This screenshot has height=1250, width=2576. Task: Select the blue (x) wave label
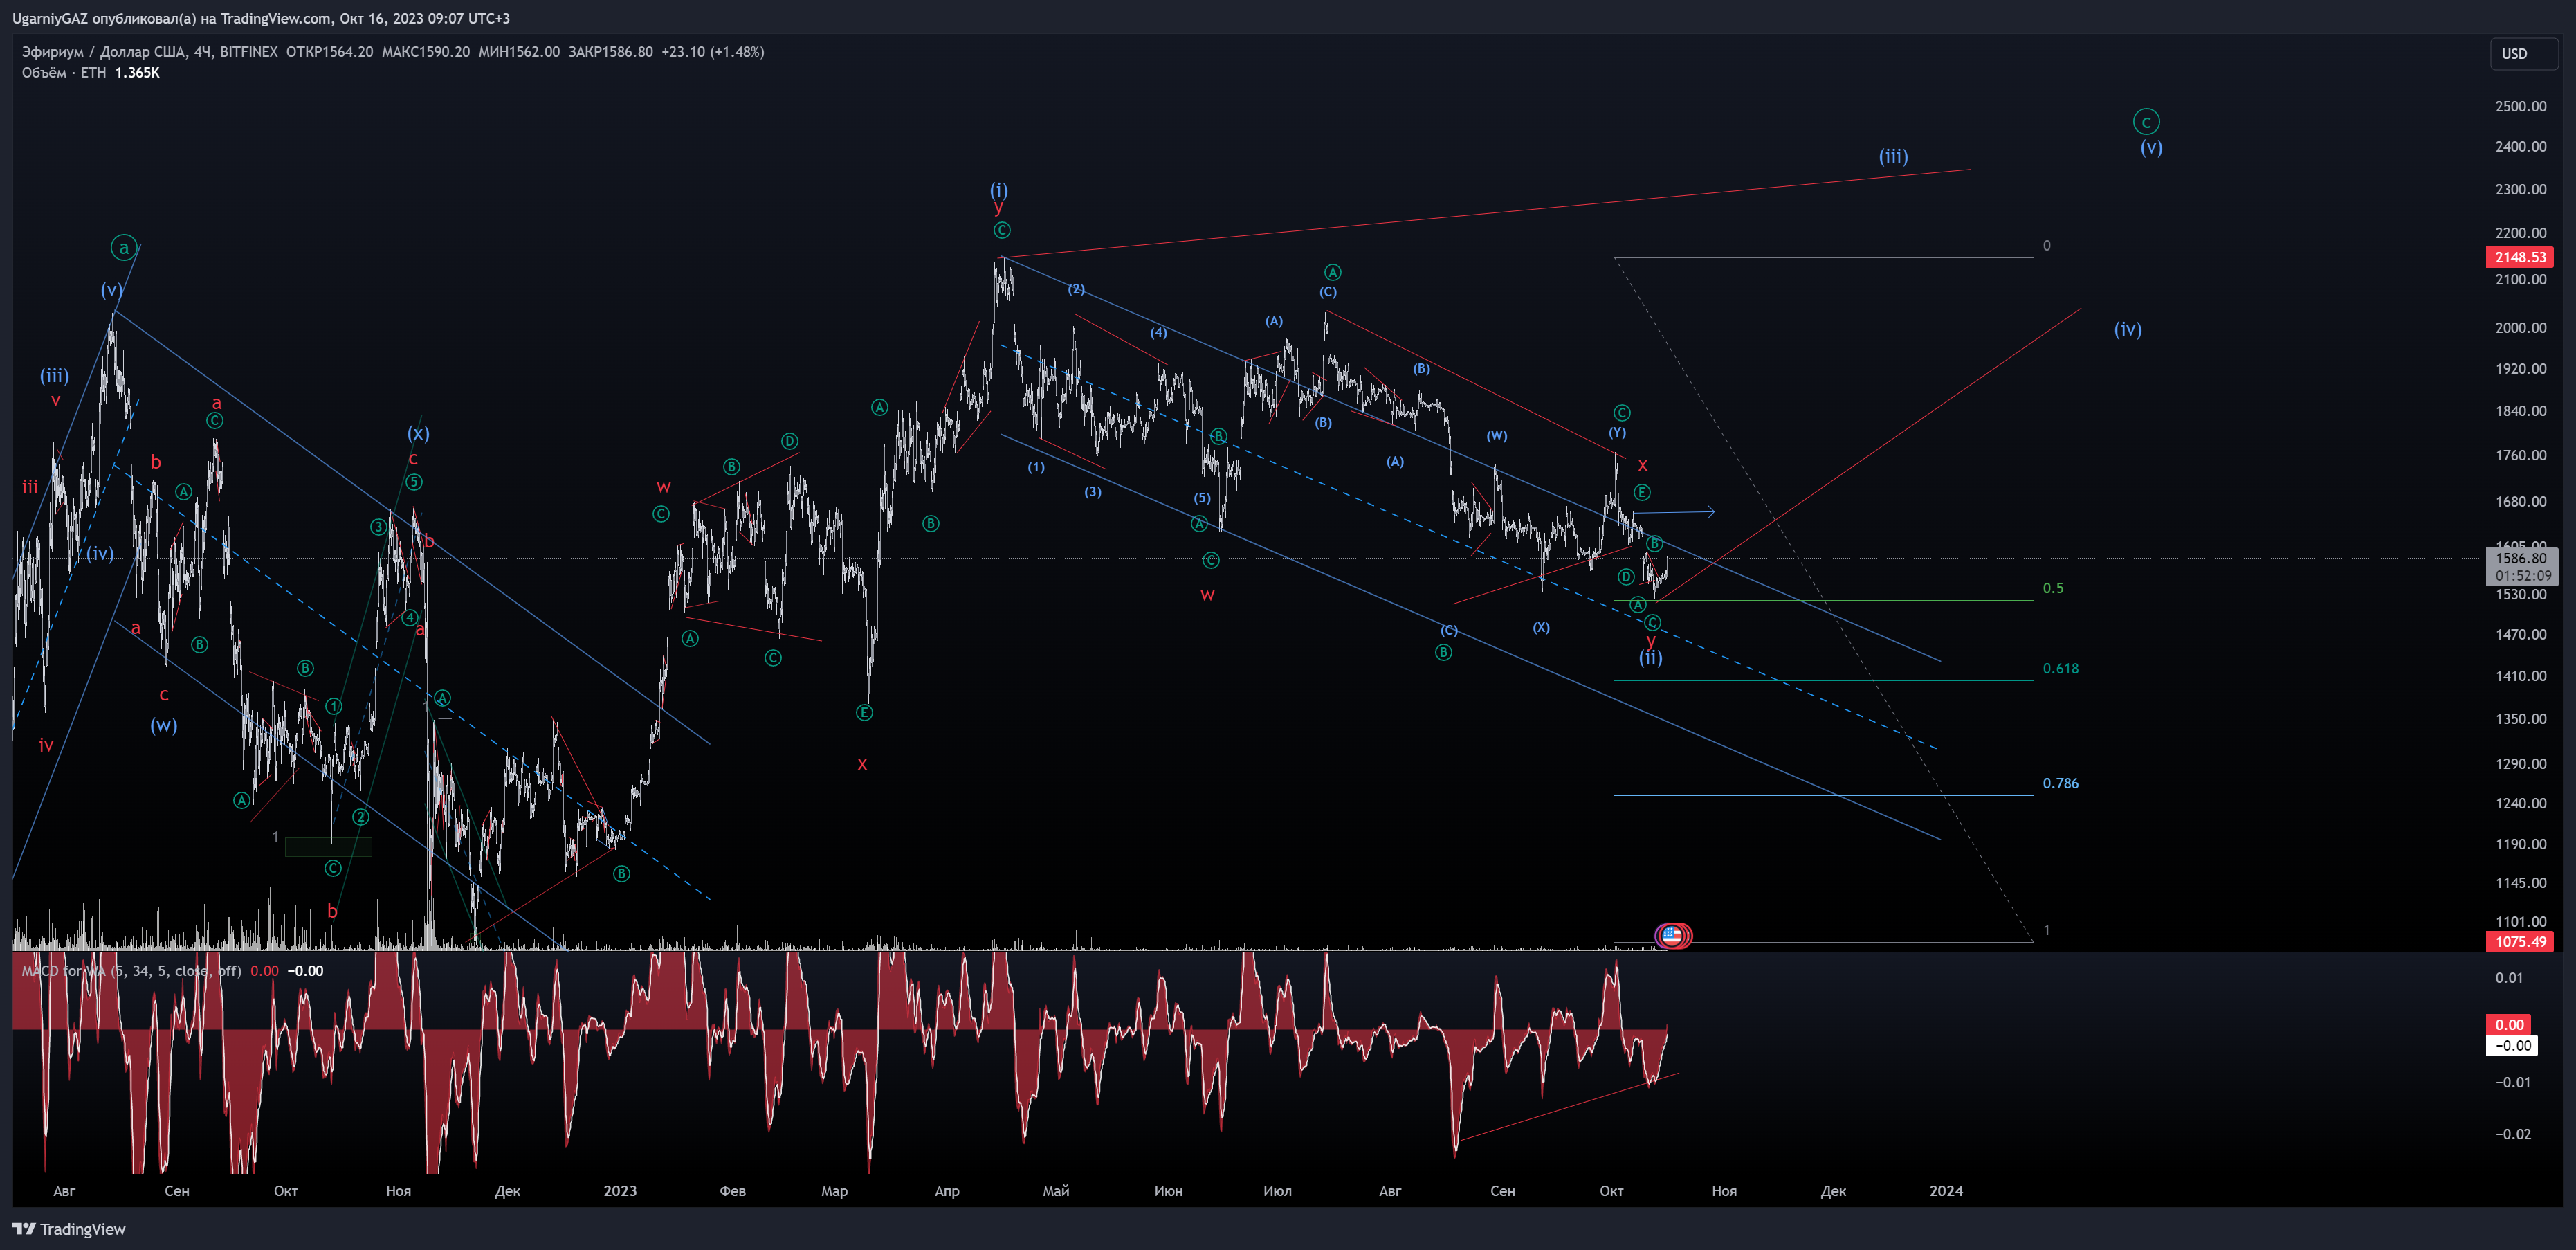coord(418,433)
